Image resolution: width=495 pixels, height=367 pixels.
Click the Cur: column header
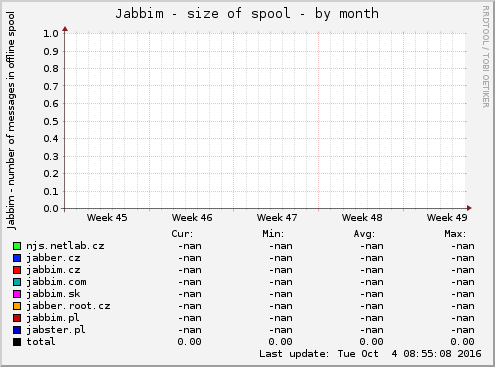[182, 234]
